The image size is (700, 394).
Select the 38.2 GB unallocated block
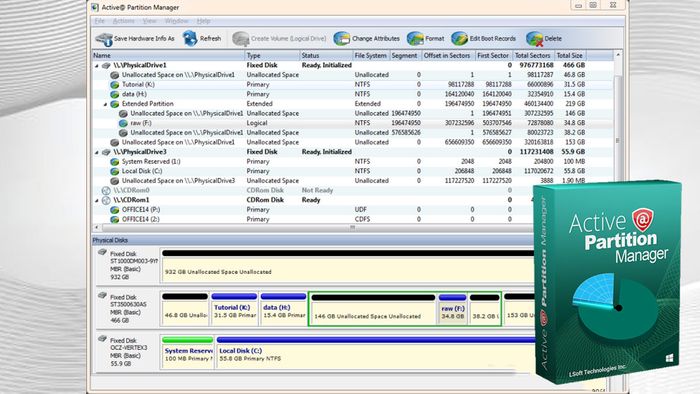tap(485, 309)
